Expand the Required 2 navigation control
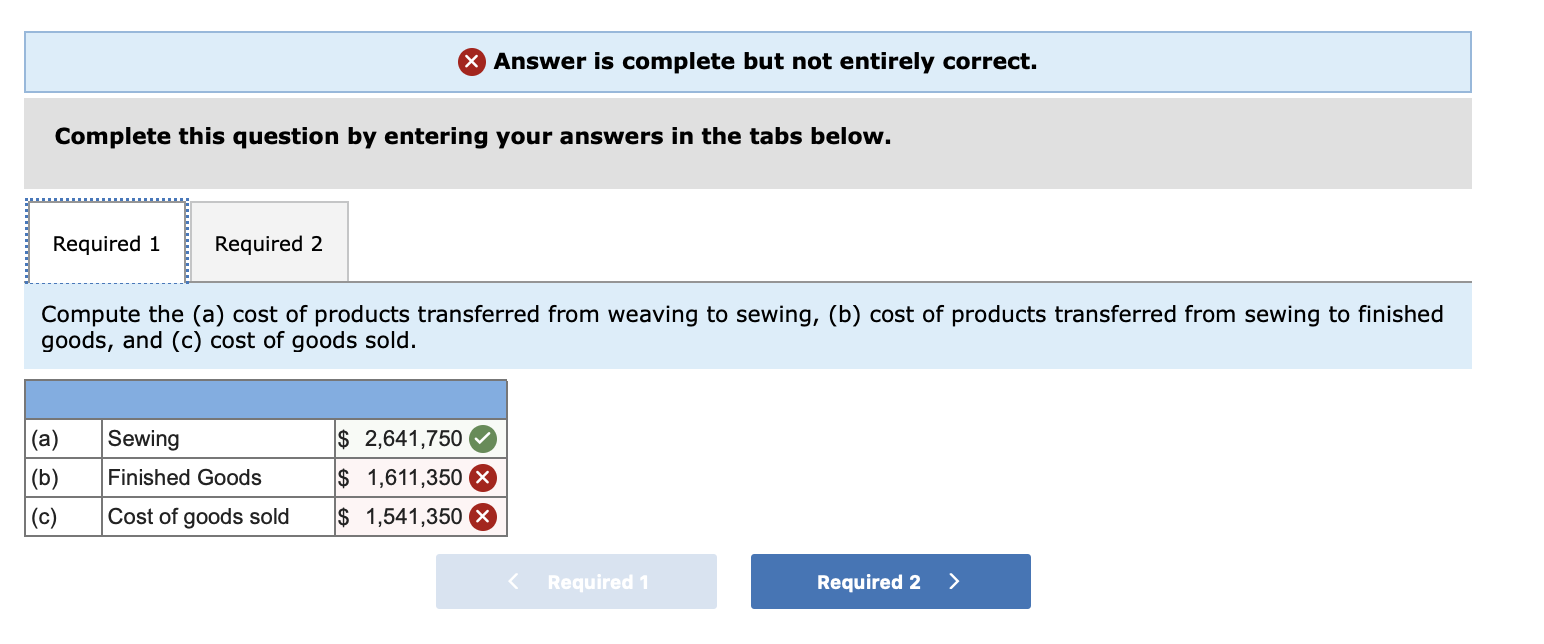Screen dimensions: 1544x644 click(x=889, y=581)
